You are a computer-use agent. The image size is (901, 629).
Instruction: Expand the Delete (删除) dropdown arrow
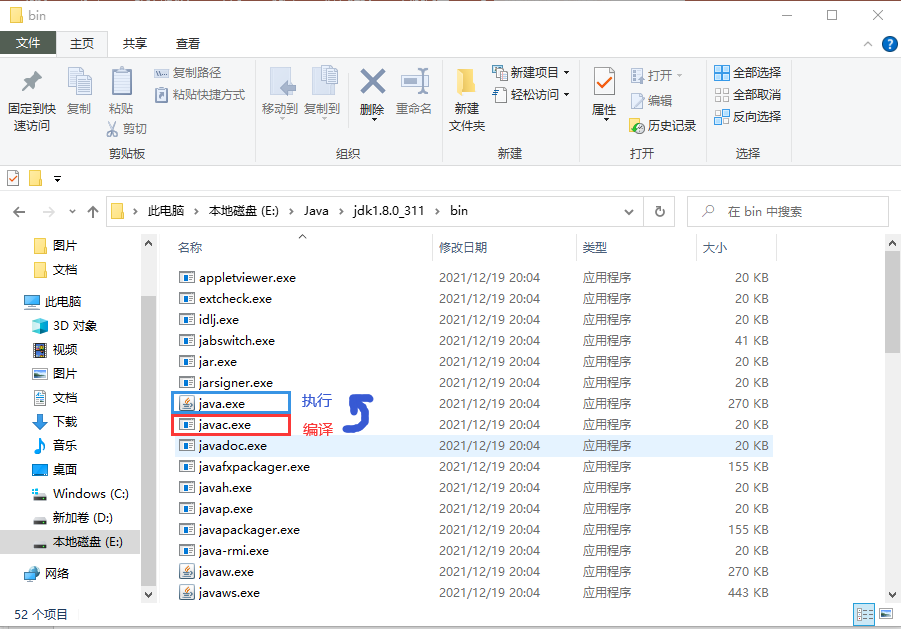pyautogui.click(x=374, y=119)
